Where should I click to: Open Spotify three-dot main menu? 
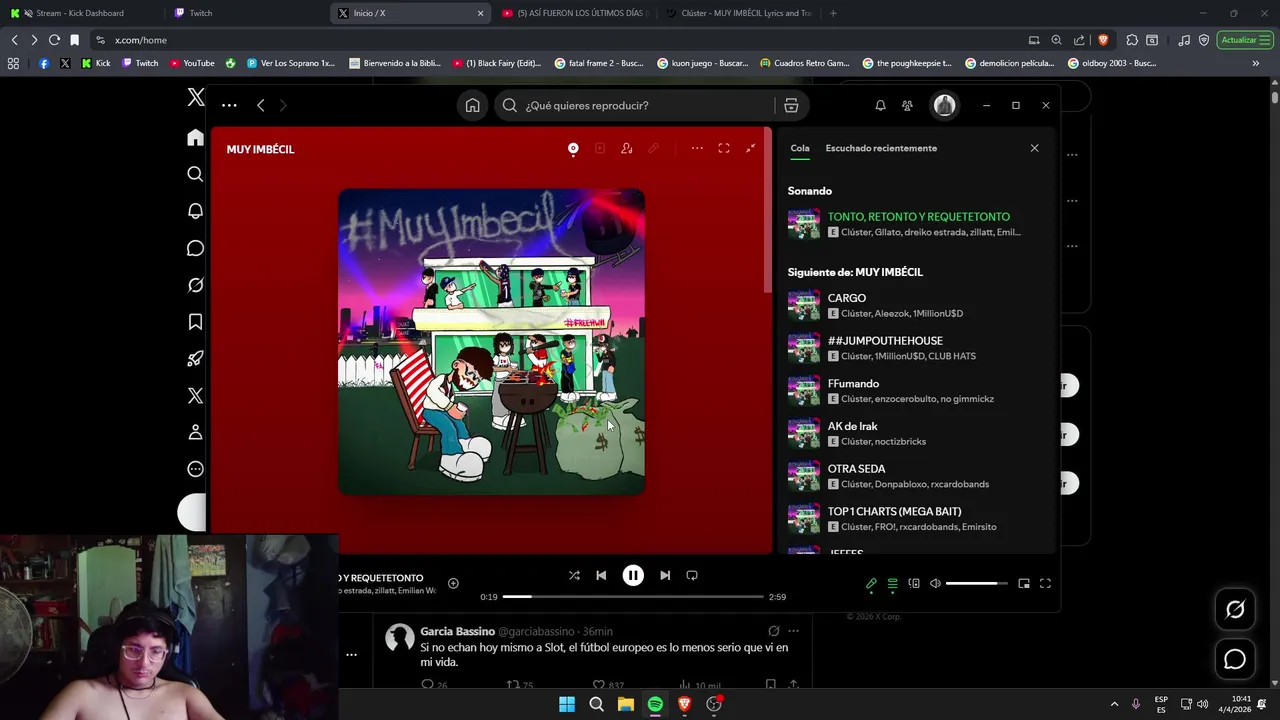[229, 105]
